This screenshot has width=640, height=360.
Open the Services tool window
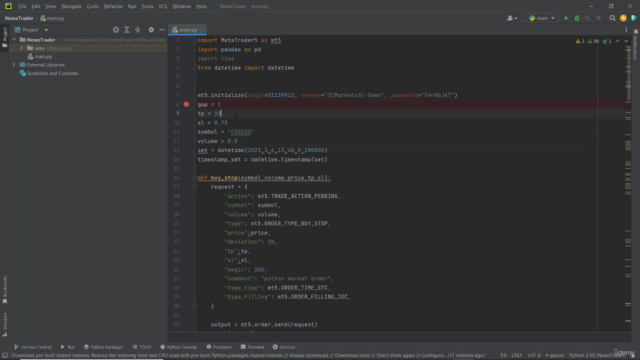(x=284, y=347)
